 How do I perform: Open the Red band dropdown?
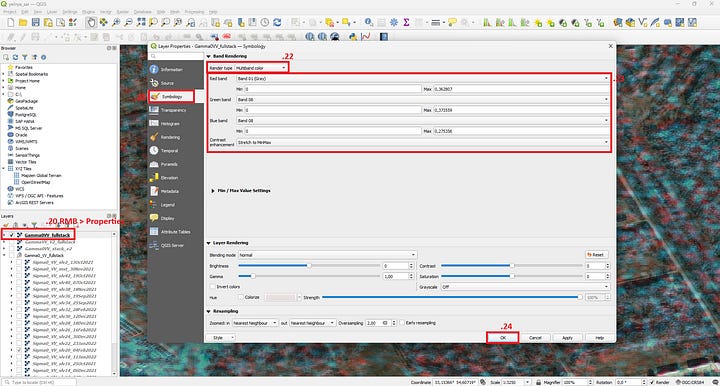pyautogui.click(x=422, y=78)
